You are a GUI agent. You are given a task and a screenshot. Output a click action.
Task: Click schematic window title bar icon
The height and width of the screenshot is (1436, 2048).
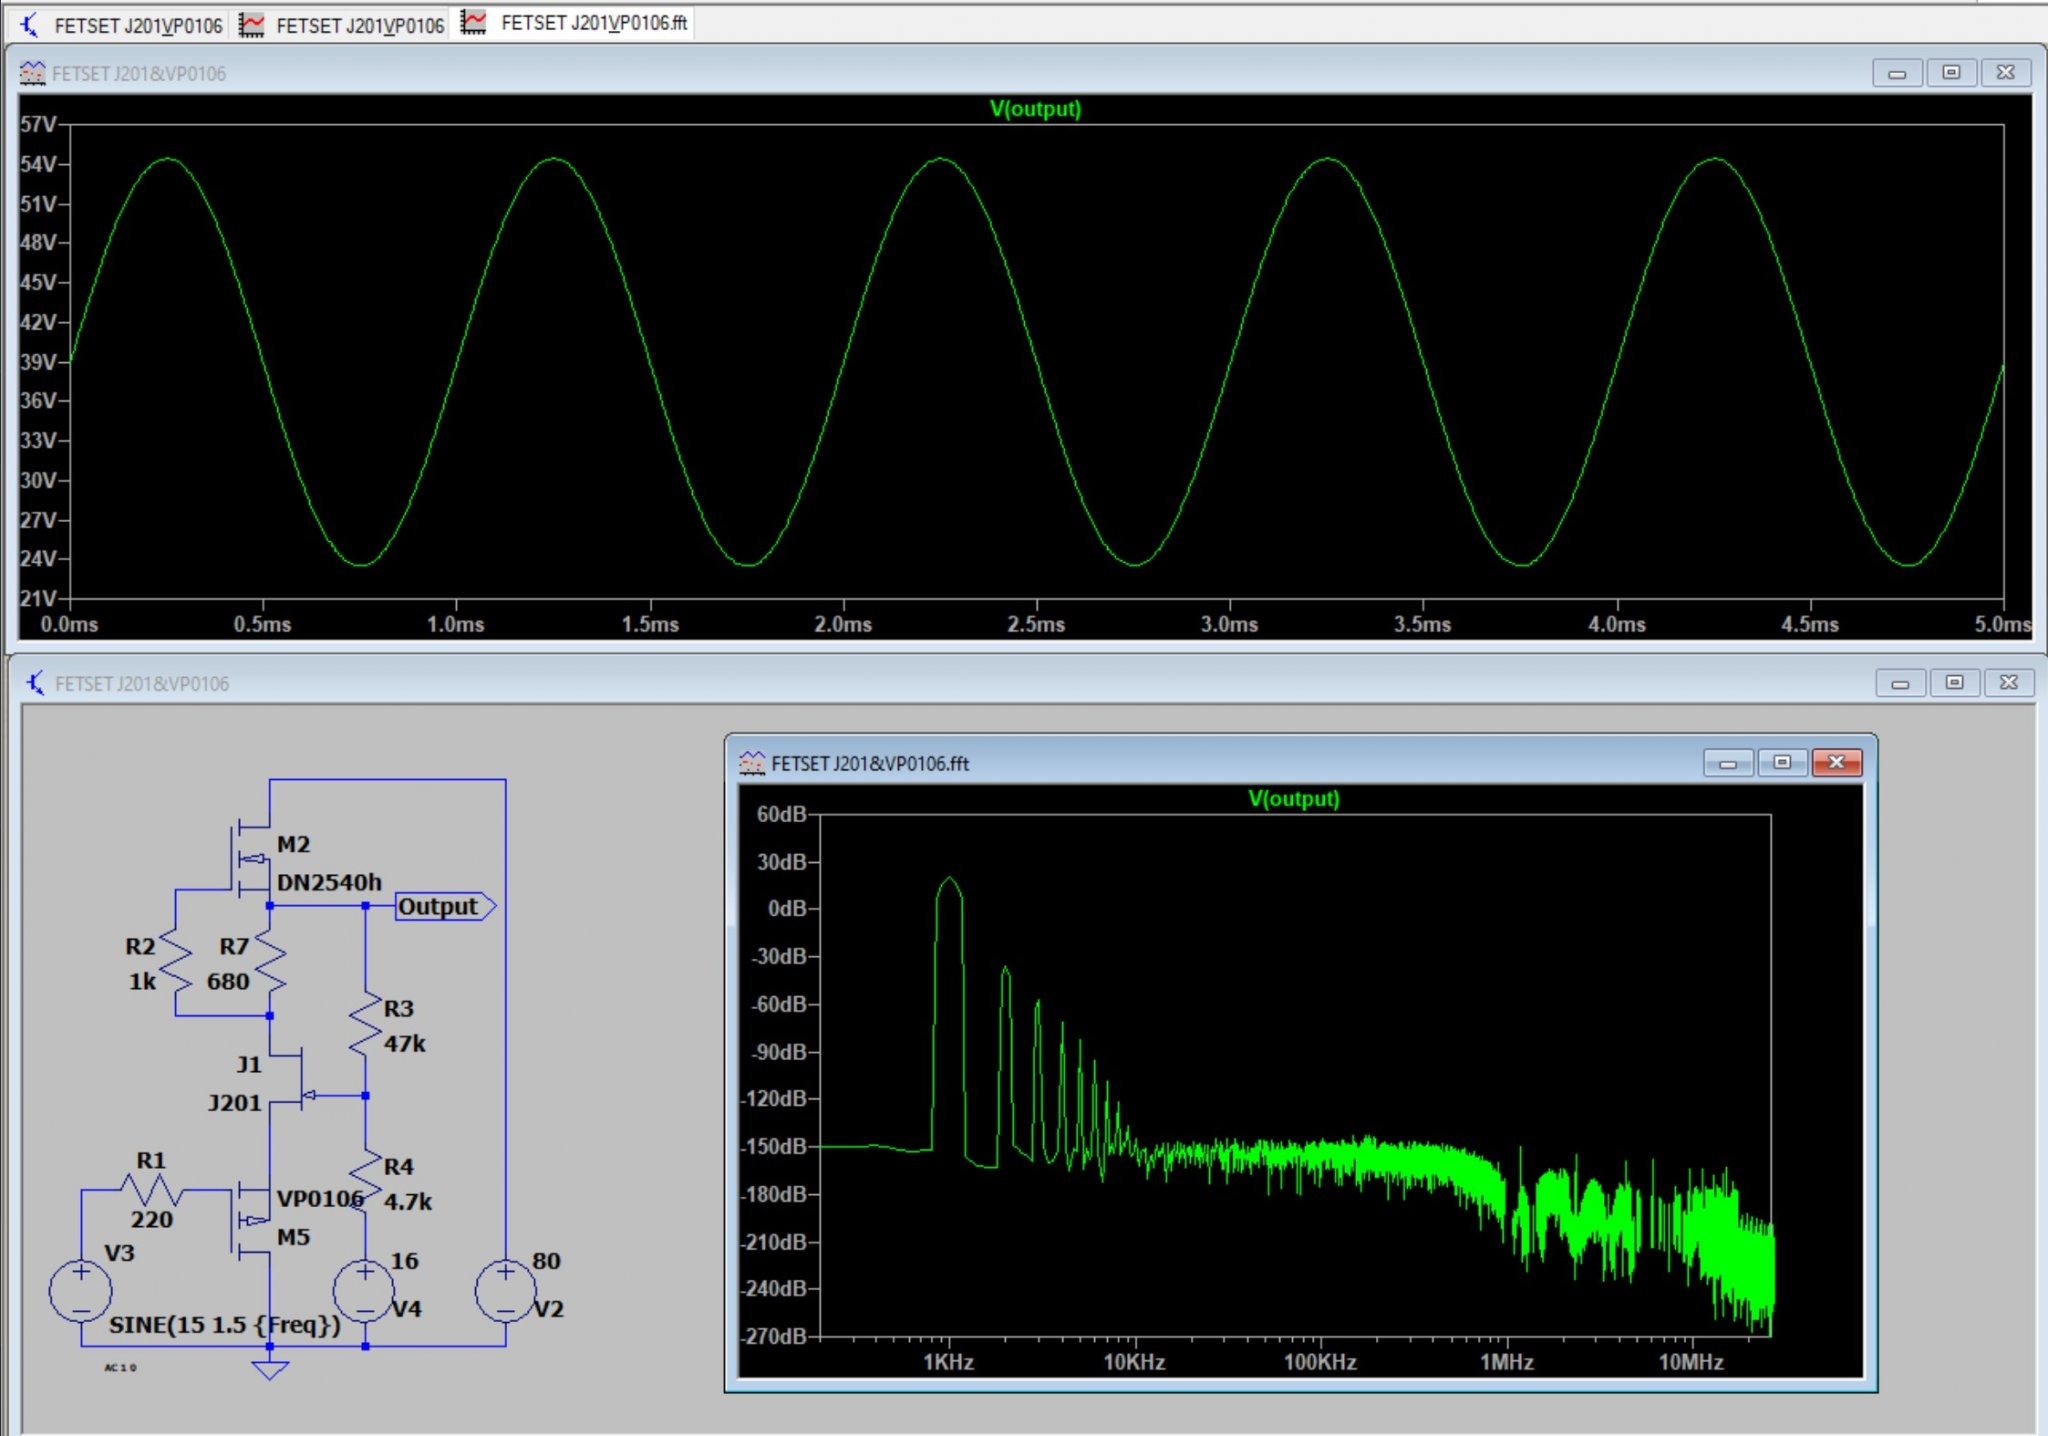pyautogui.click(x=35, y=683)
